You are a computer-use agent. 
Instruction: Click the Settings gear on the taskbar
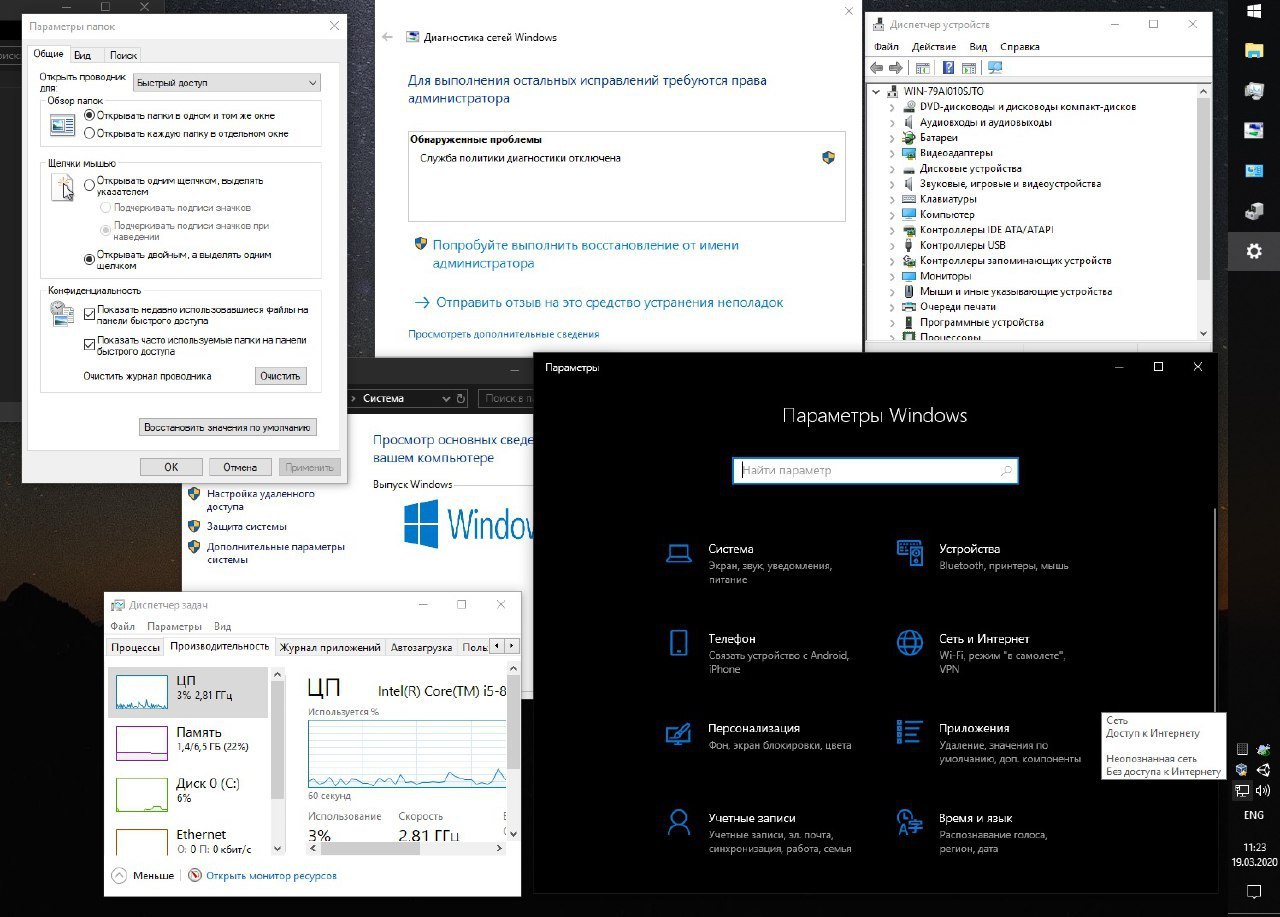(1254, 252)
